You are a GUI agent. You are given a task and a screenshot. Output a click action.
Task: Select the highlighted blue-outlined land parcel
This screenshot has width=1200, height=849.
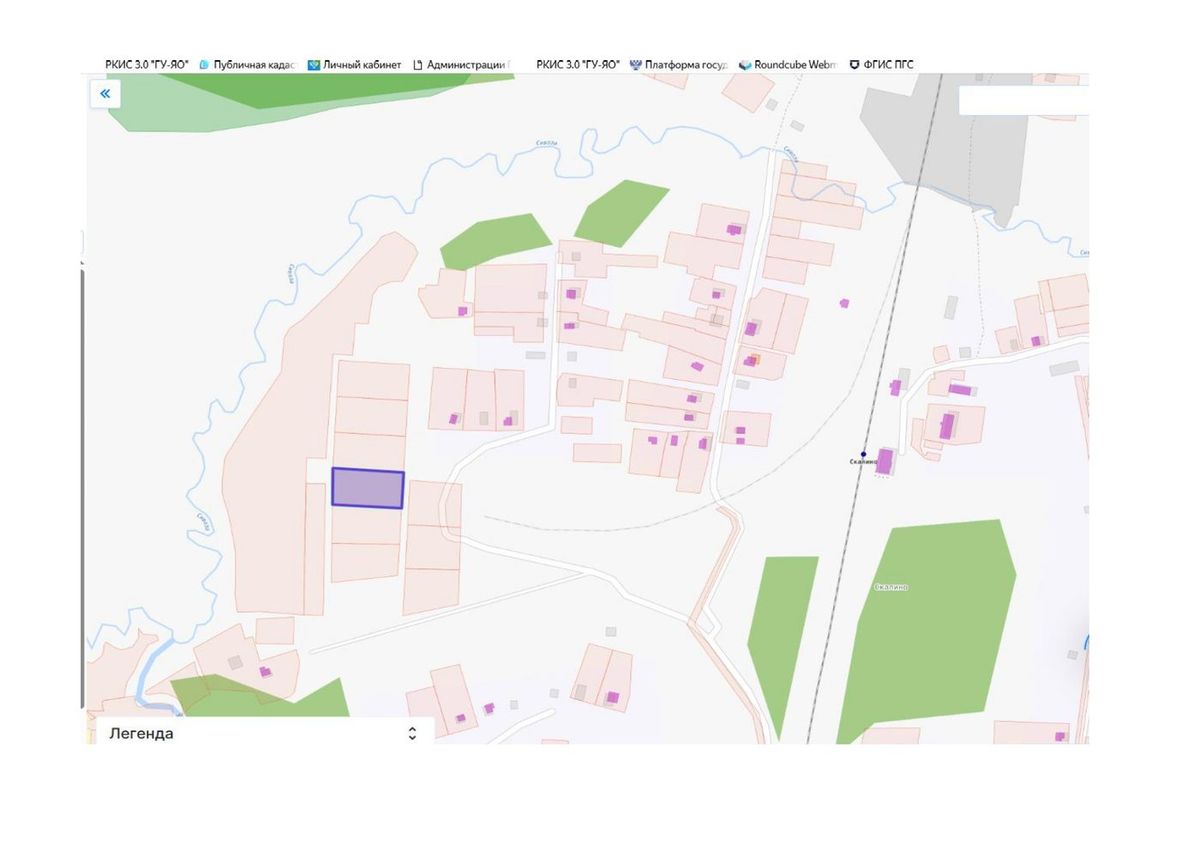(x=367, y=488)
